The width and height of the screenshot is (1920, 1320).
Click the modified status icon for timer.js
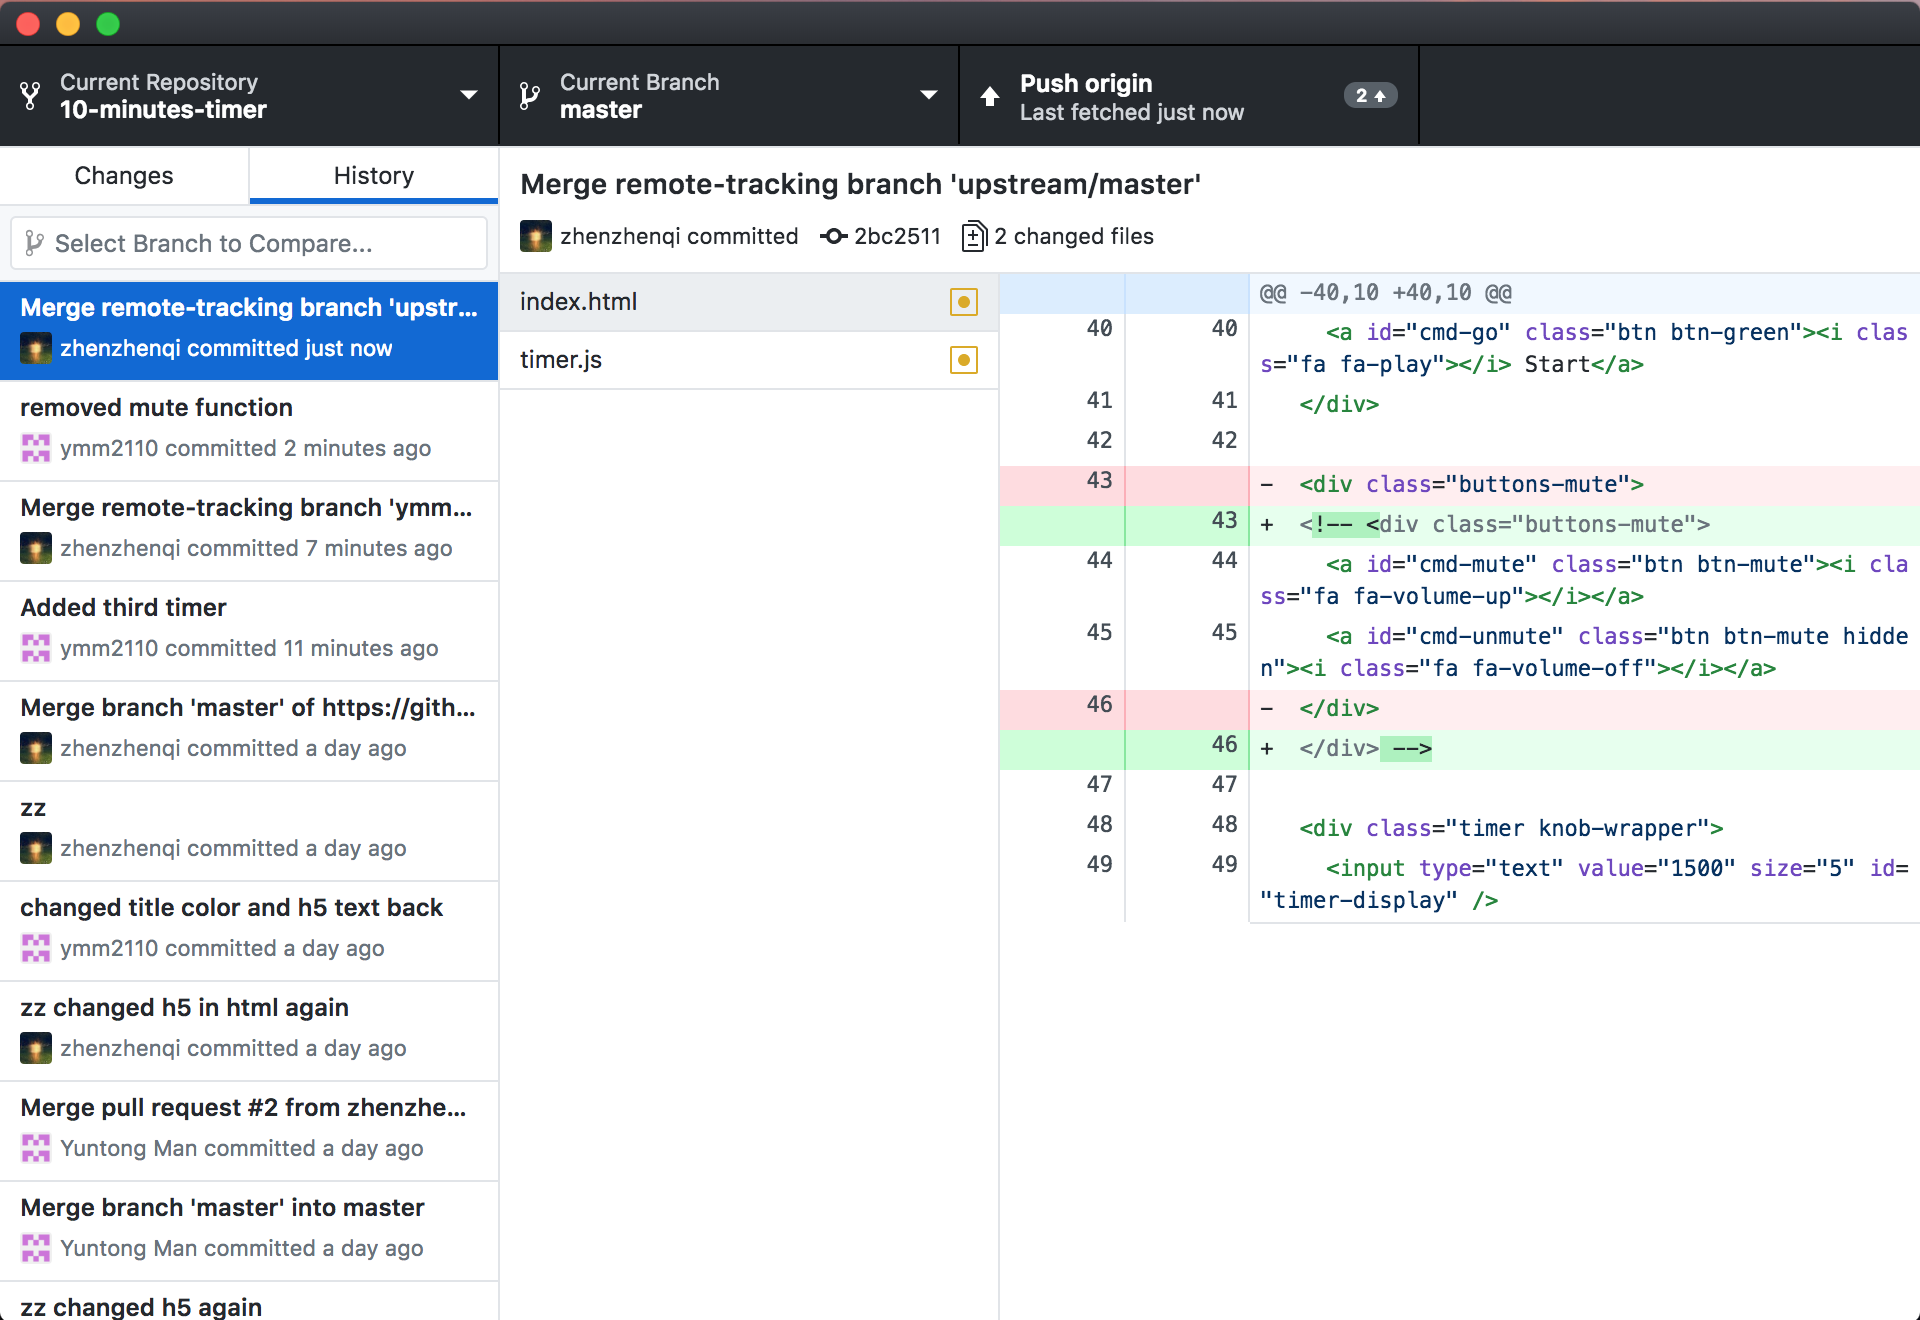(x=963, y=360)
